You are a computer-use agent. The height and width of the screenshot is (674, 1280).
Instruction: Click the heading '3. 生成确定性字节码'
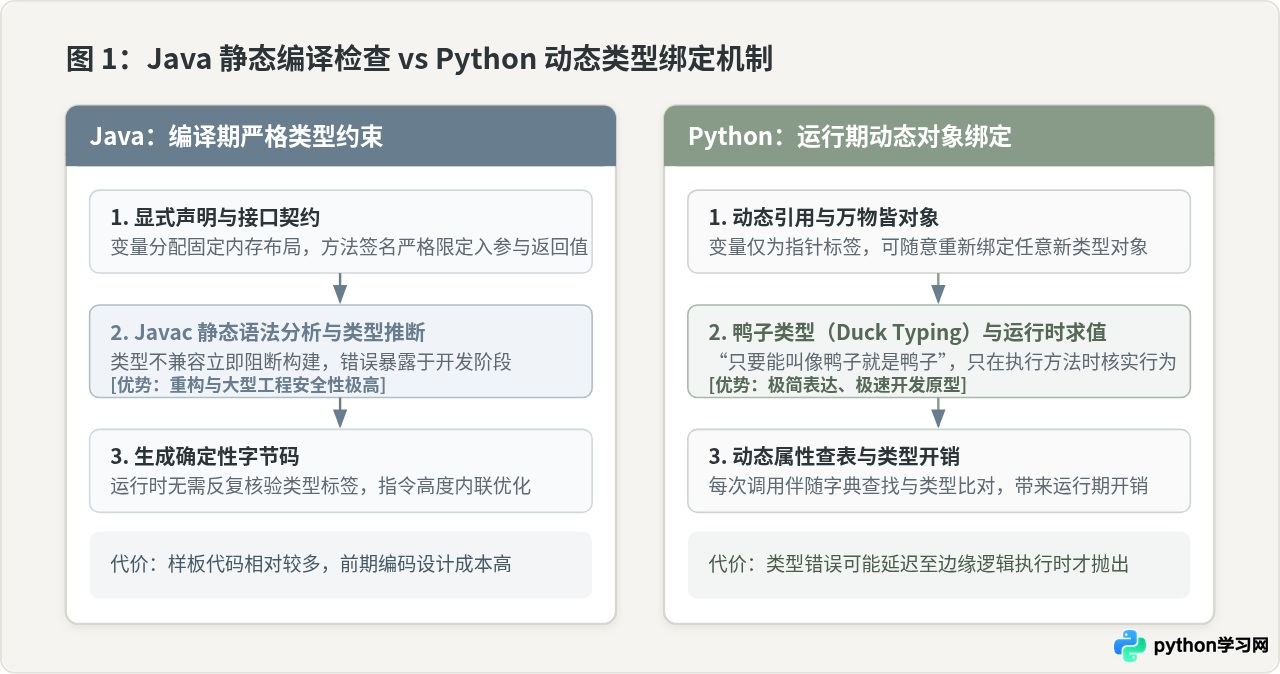coord(204,457)
